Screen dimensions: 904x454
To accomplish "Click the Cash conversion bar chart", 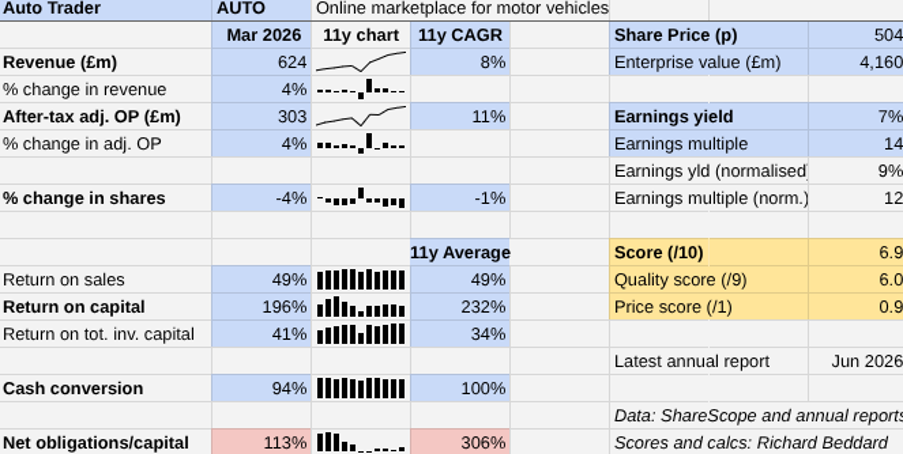I will 361,389.
